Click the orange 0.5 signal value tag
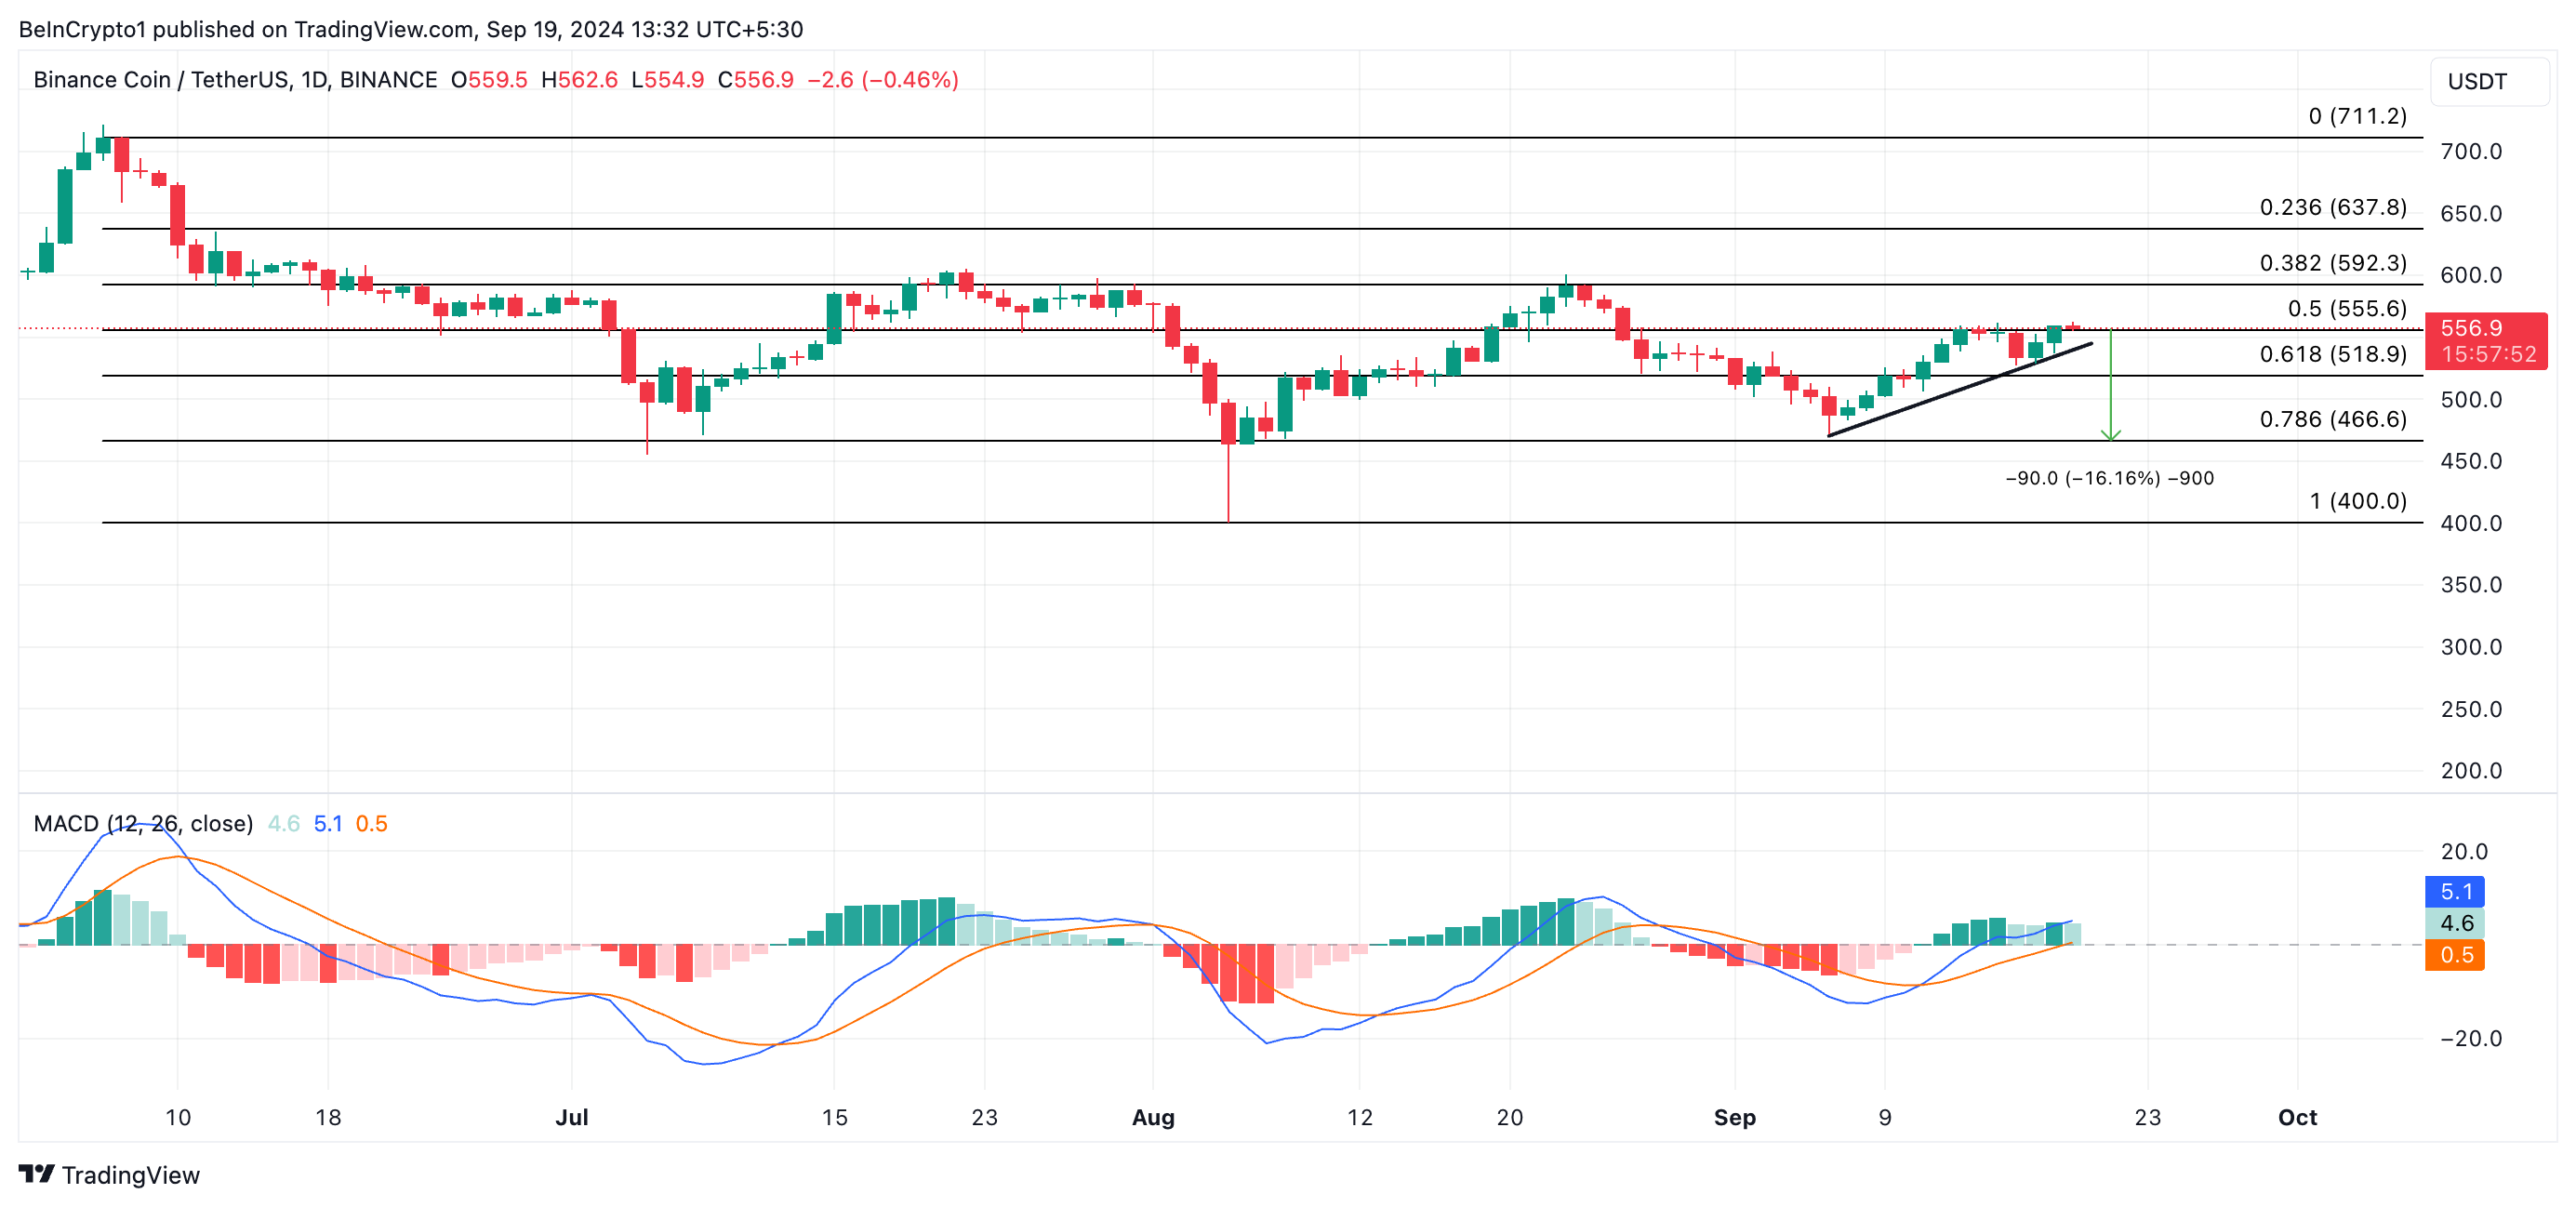This screenshot has height=1207, width=2576. pyautogui.click(x=2455, y=954)
